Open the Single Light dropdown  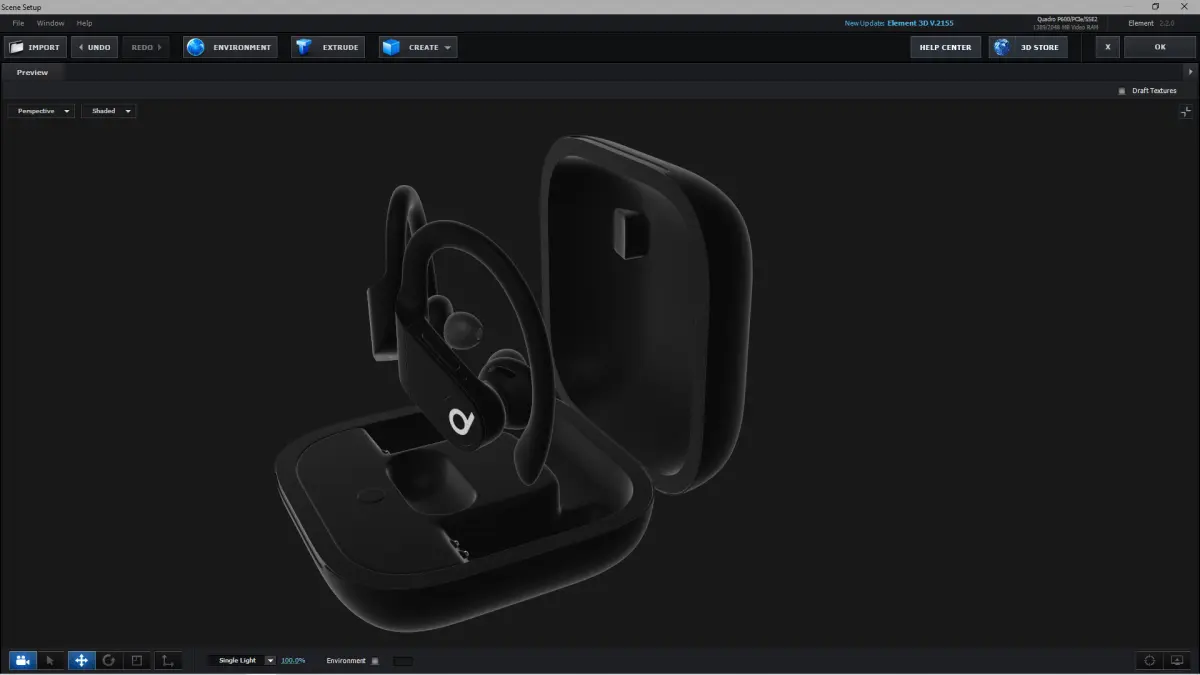[x=242, y=661]
